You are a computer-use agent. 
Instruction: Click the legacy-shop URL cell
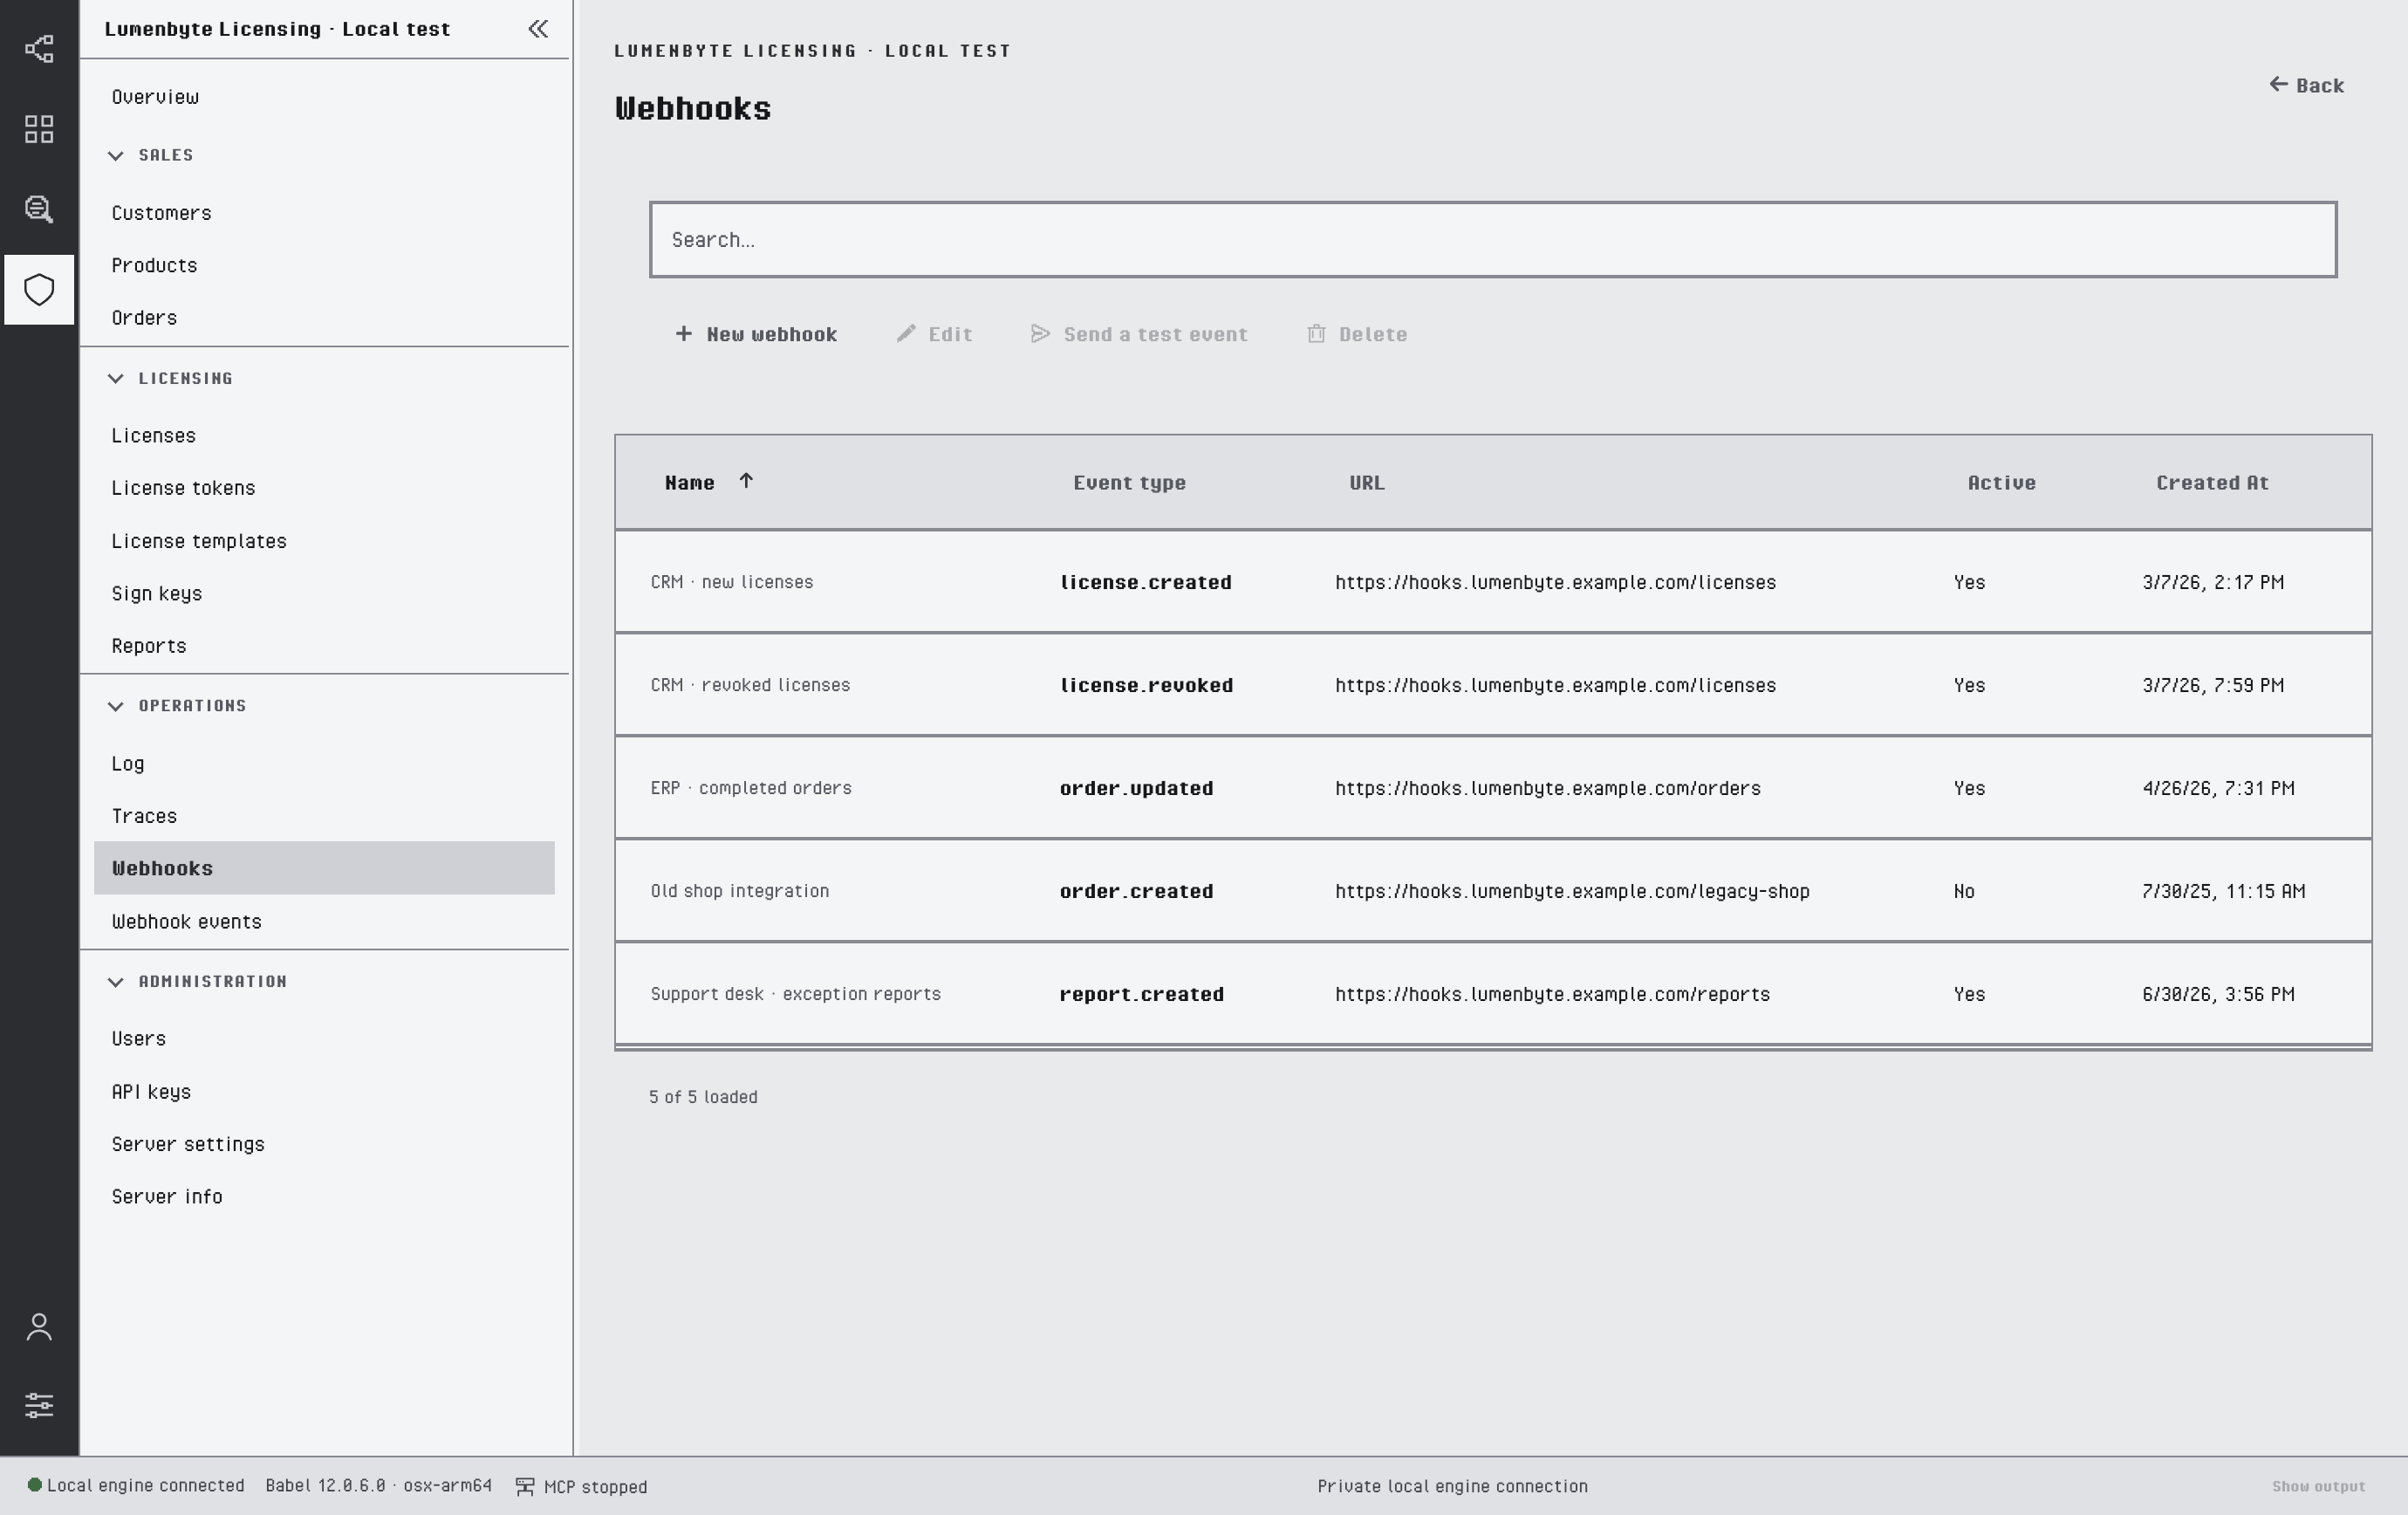(x=1572, y=891)
